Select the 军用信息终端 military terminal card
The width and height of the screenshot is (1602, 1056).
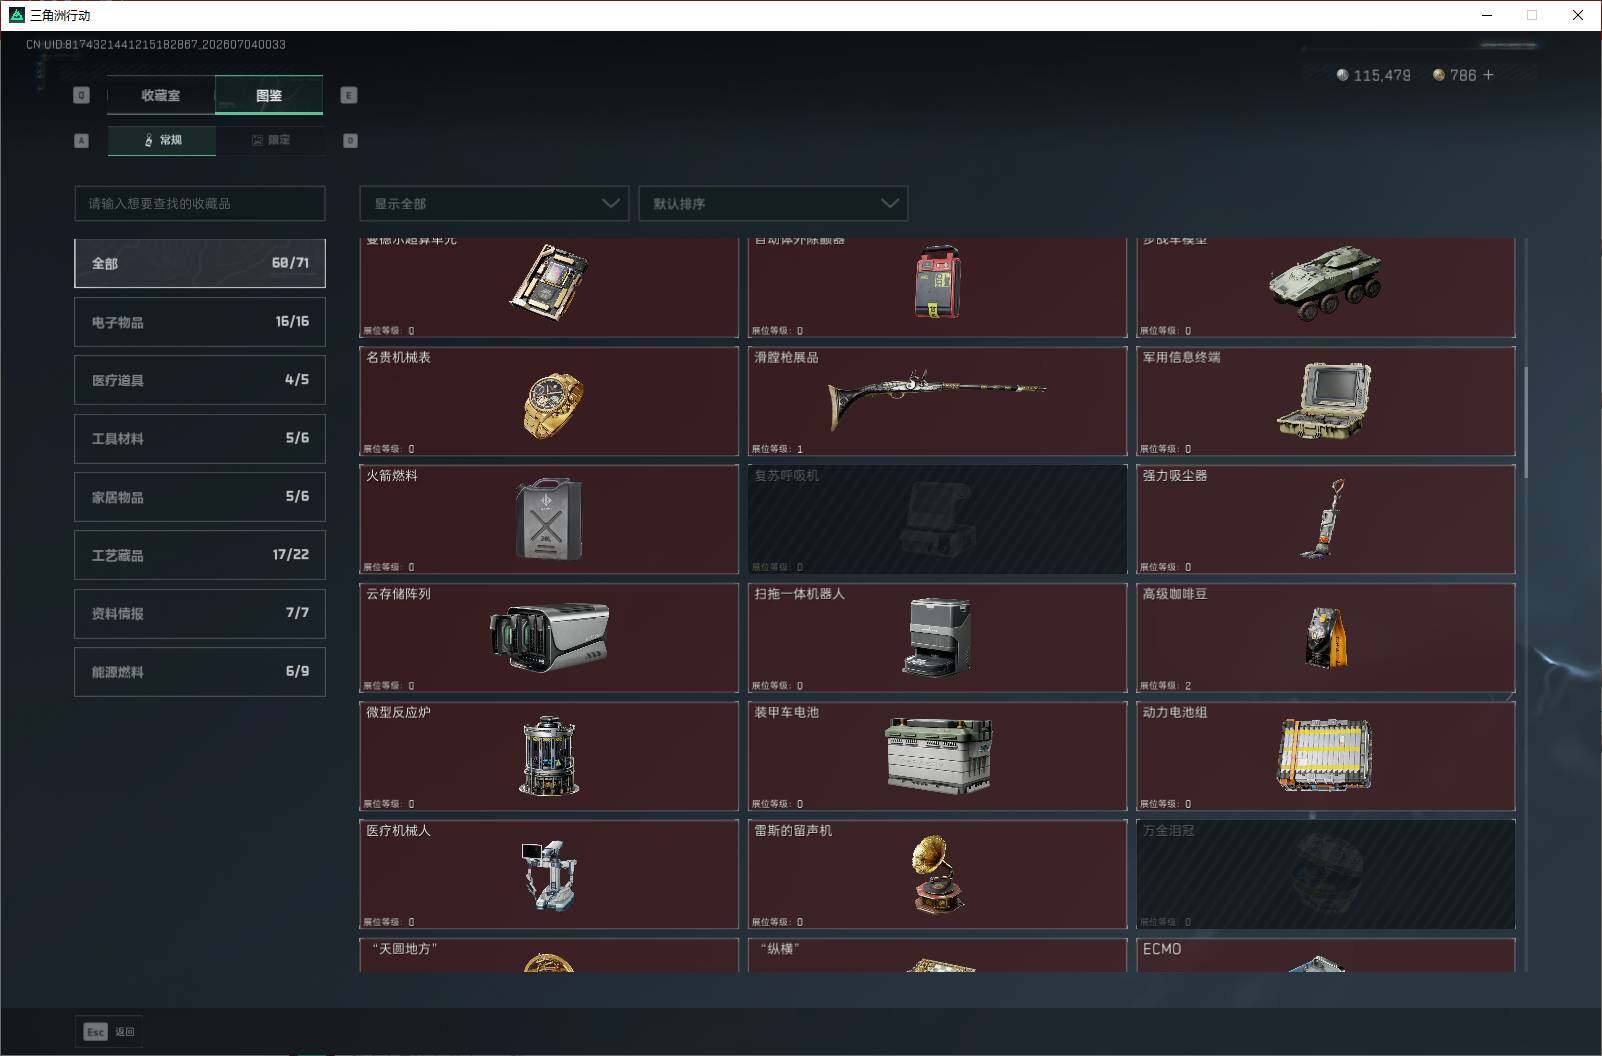tap(1326, 401)
